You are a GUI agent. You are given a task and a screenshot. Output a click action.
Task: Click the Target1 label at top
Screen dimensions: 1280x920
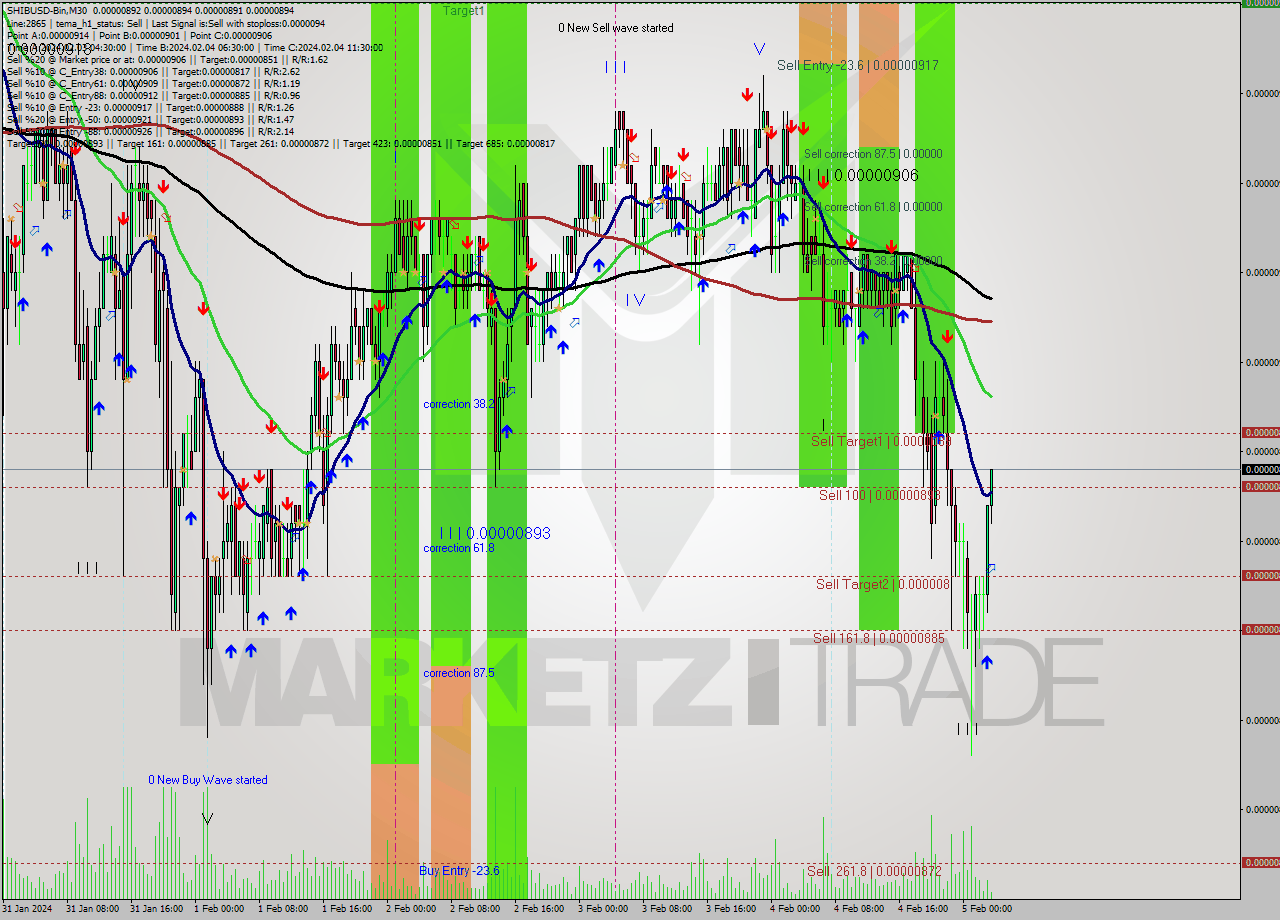(464, 11)
